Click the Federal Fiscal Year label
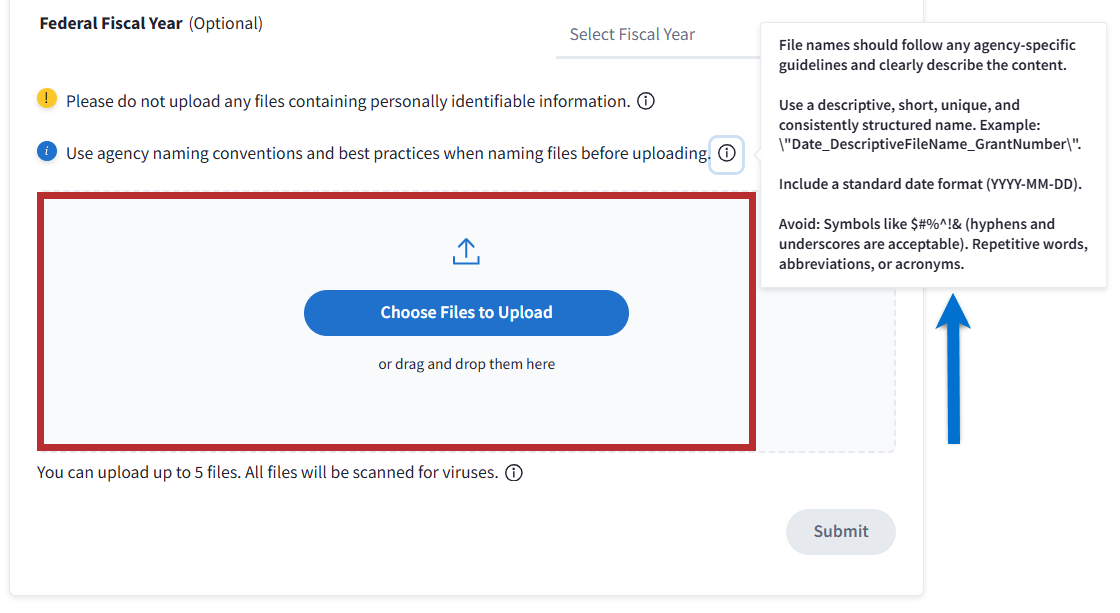 coord(111,23)
